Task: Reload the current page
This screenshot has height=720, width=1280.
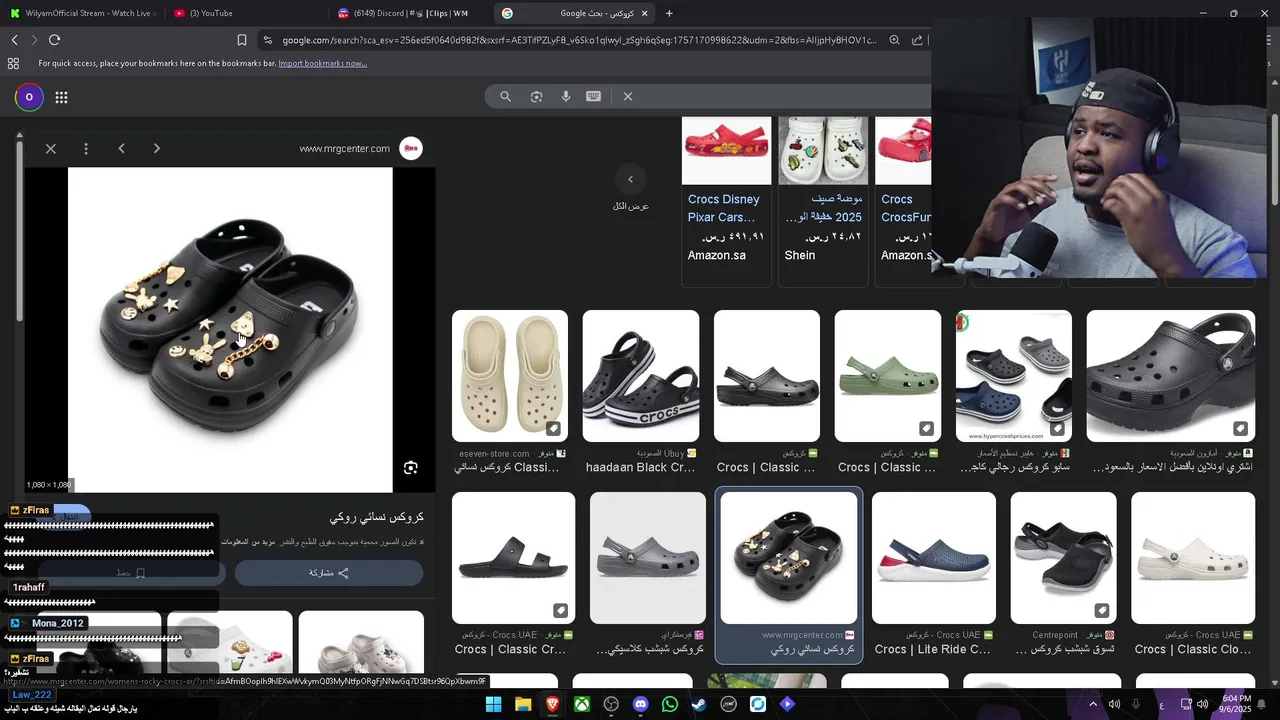Action: 55,40
